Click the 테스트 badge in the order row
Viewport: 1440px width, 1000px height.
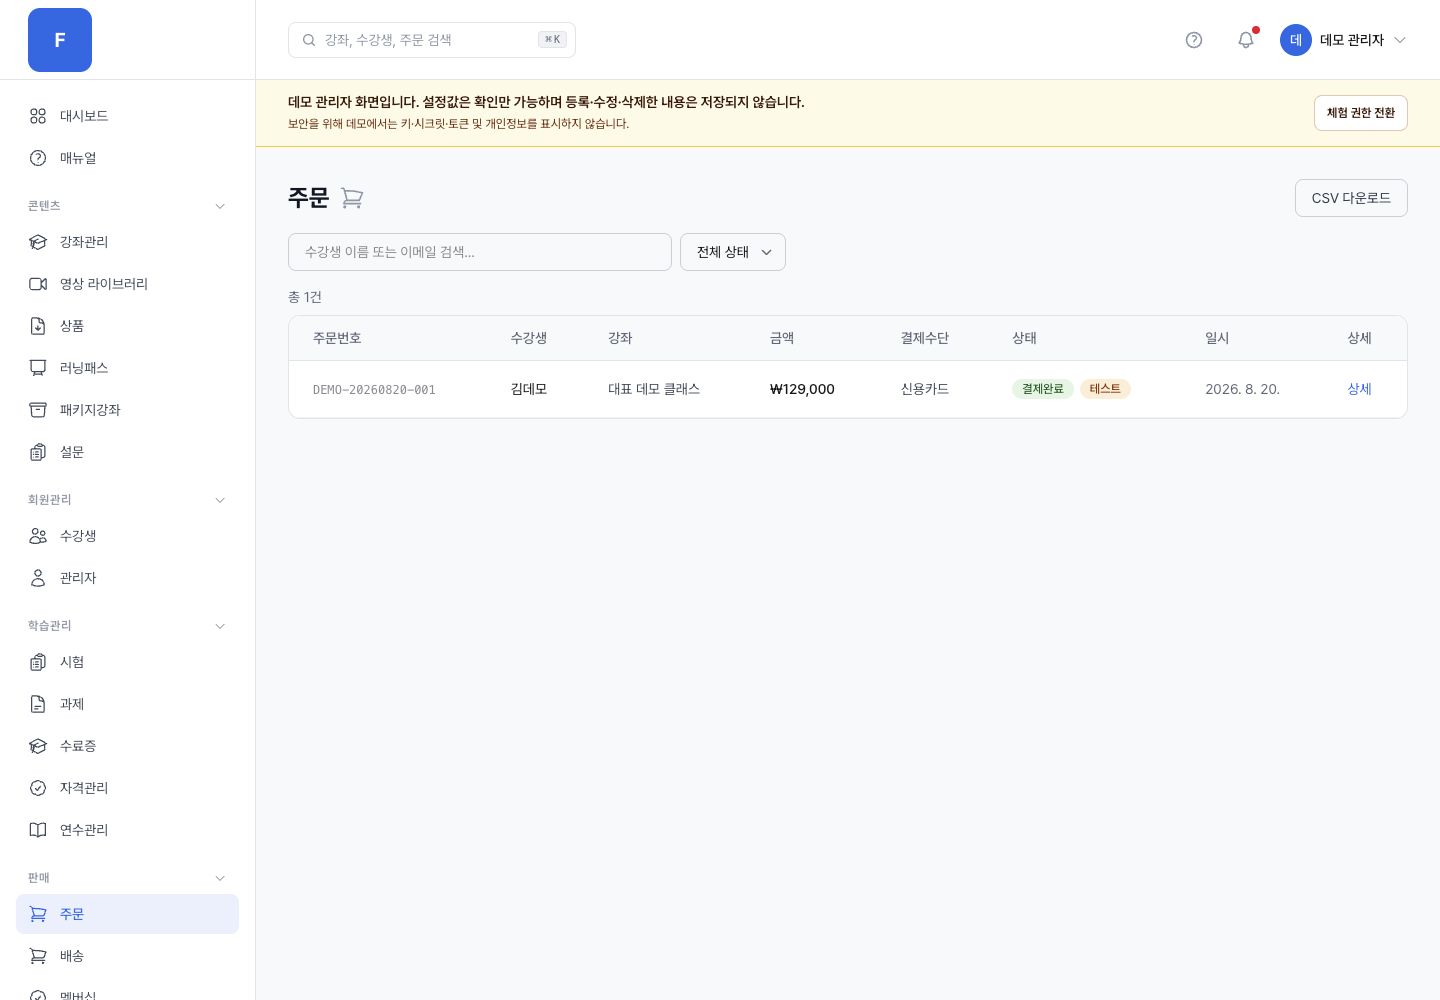tap(1105, 389)
